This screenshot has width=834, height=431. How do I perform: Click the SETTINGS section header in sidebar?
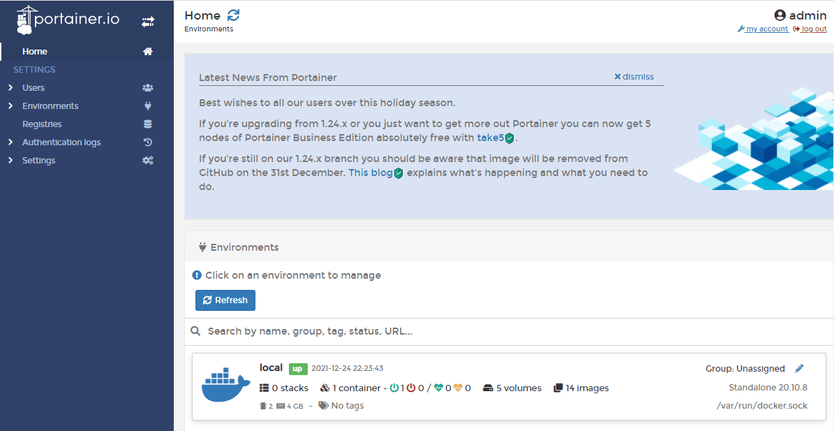point(34,70)
